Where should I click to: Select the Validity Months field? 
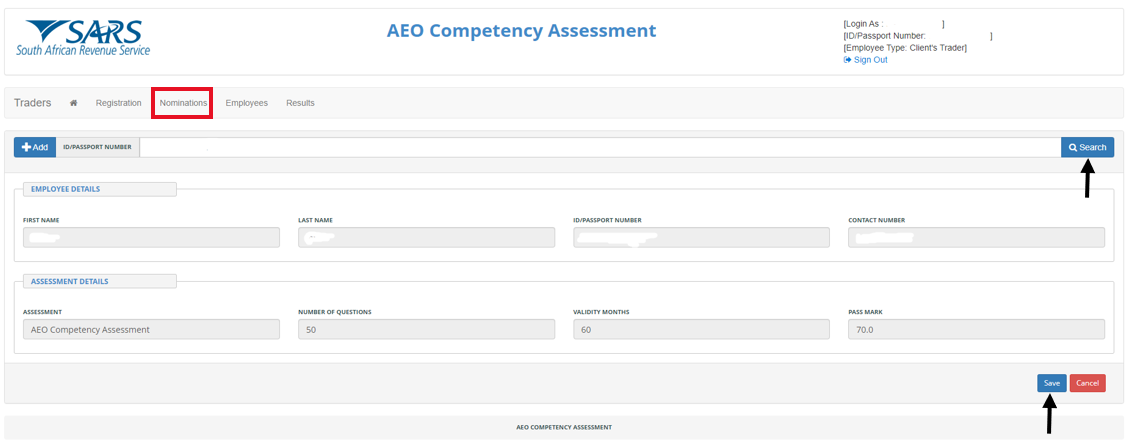(701, 329)
